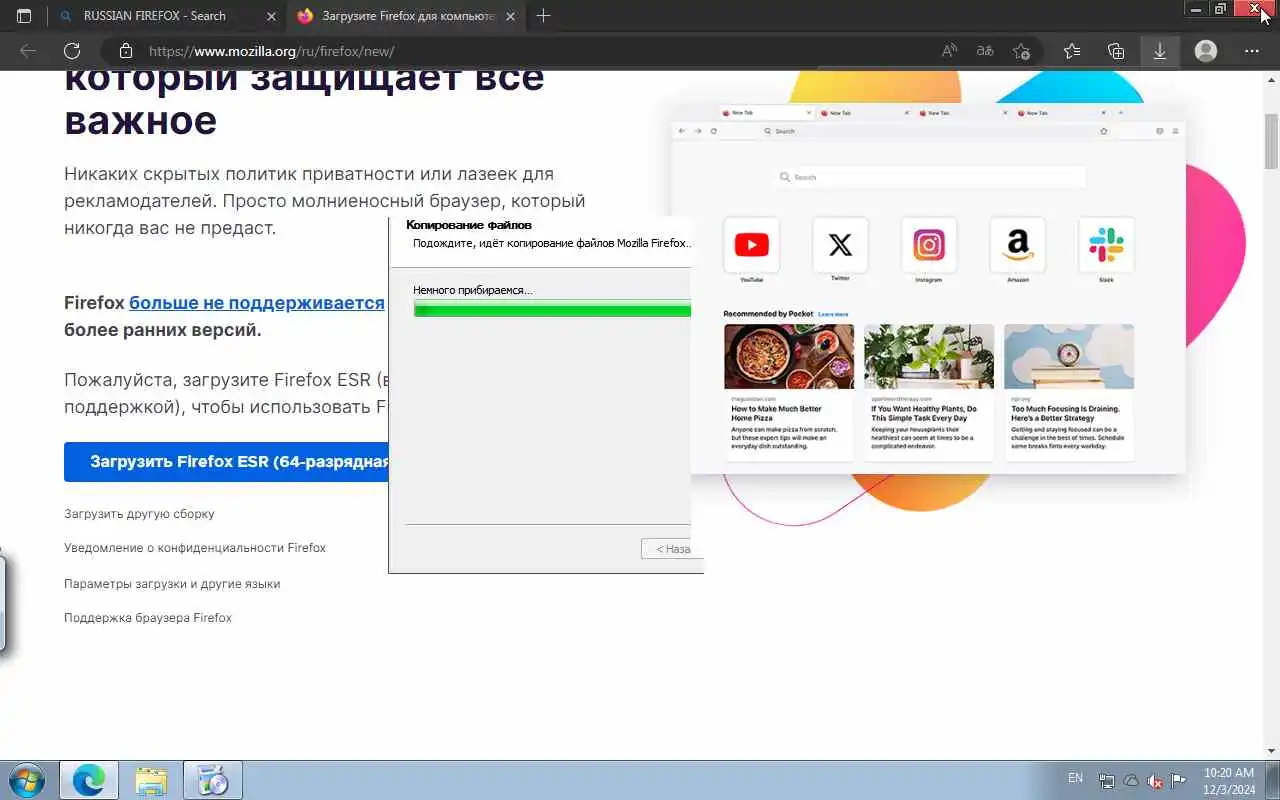
Task: Open Уведомление о конфиденциальности Firefox link
Action: coord(195,548)
